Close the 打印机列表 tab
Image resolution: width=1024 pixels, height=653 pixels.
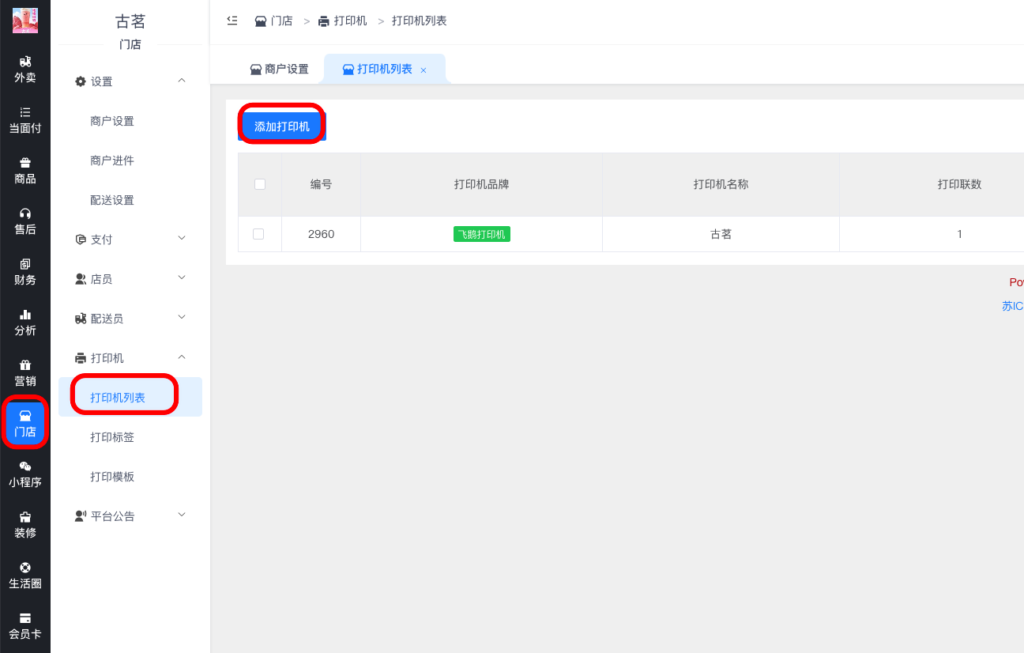click(421, 70)
